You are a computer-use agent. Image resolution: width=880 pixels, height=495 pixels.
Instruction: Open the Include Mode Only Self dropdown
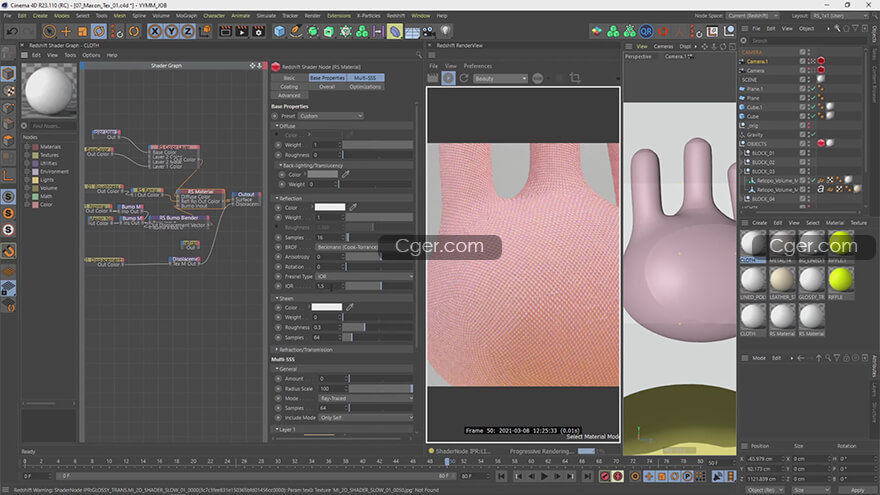pyautogui.click(x=366, y=418)
